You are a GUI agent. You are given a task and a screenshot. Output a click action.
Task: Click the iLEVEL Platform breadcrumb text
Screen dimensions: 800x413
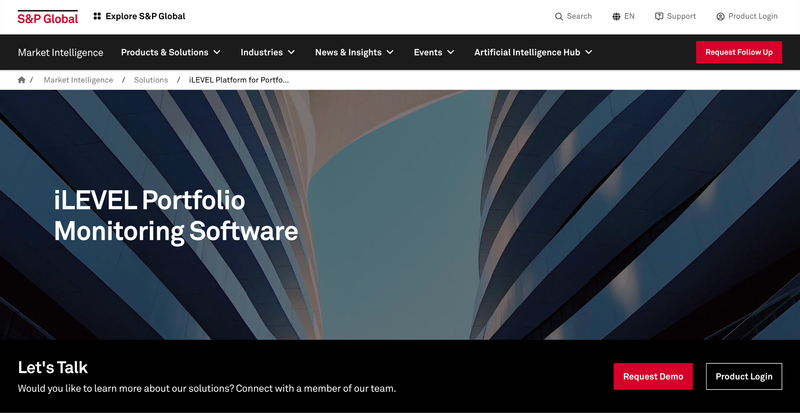[239, 80]
